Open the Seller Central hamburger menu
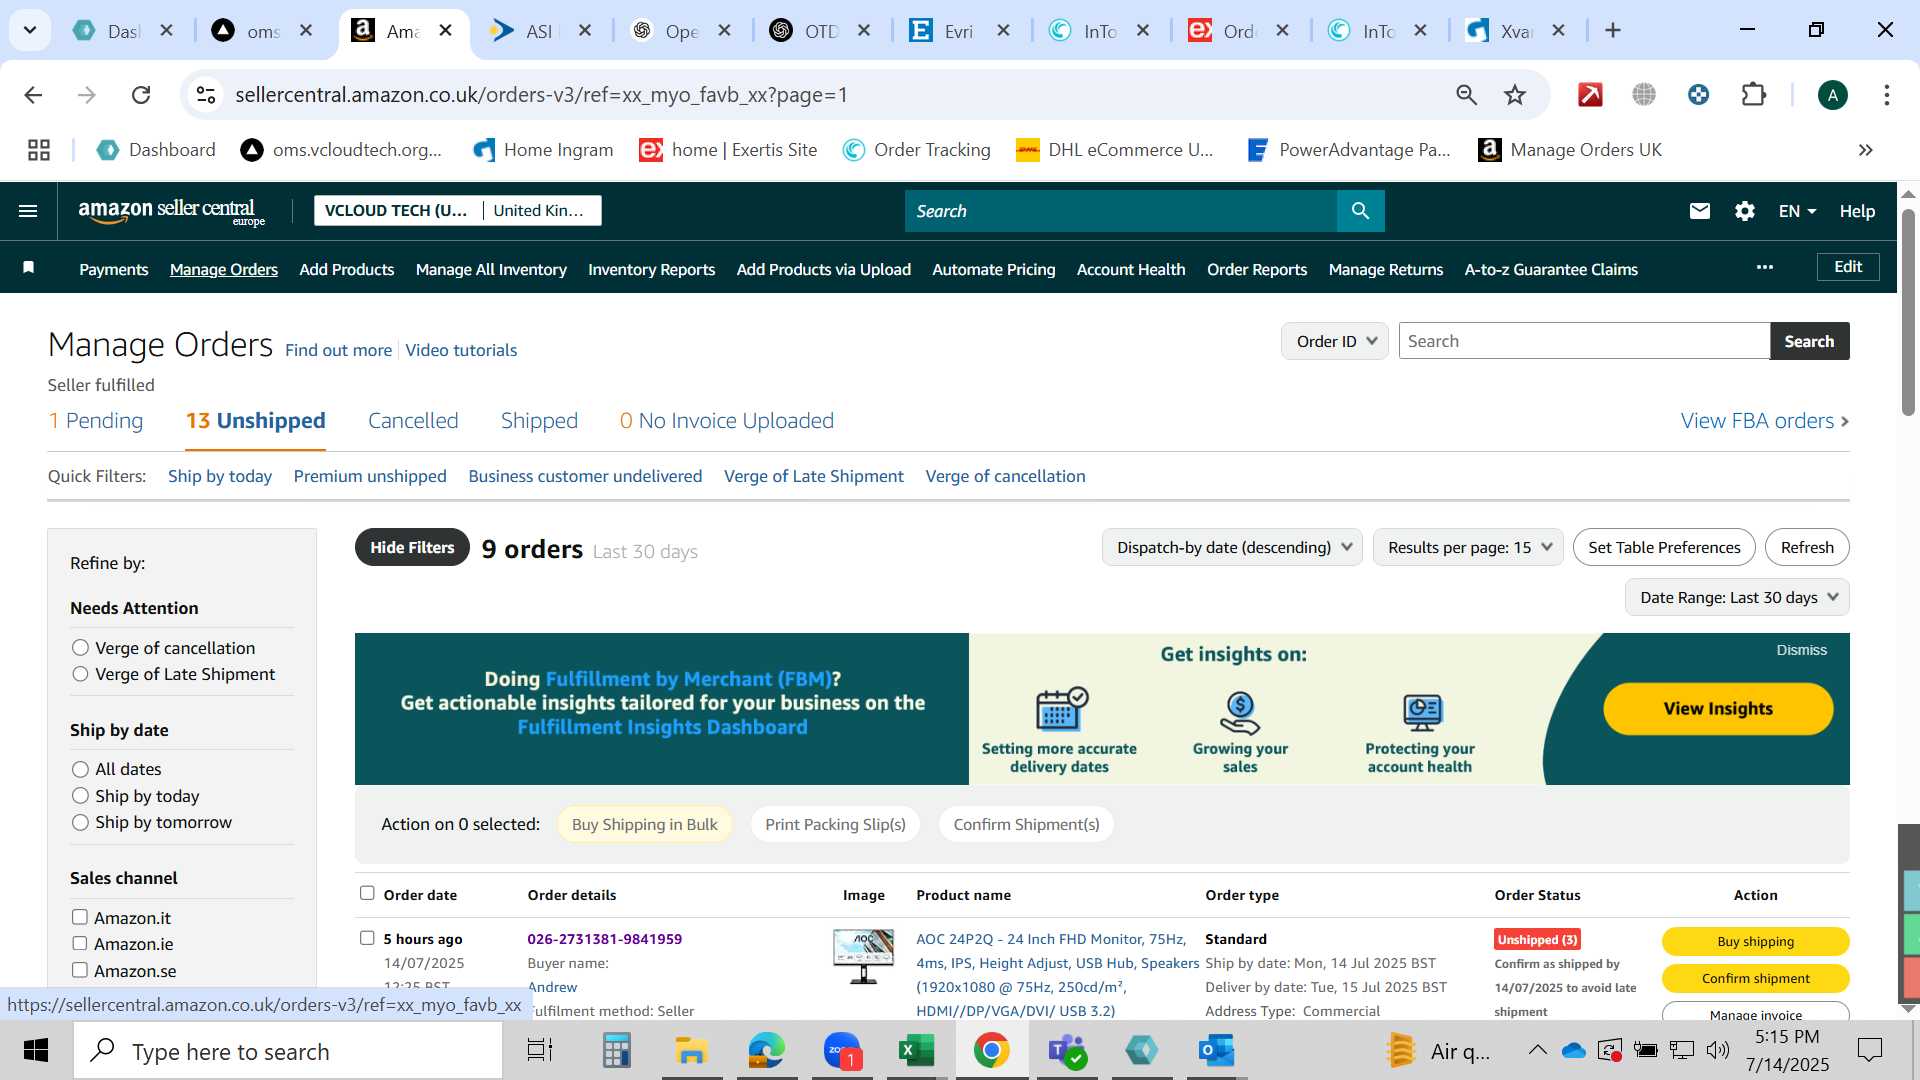This screenshot has height=1080, width=1920. 28,211
